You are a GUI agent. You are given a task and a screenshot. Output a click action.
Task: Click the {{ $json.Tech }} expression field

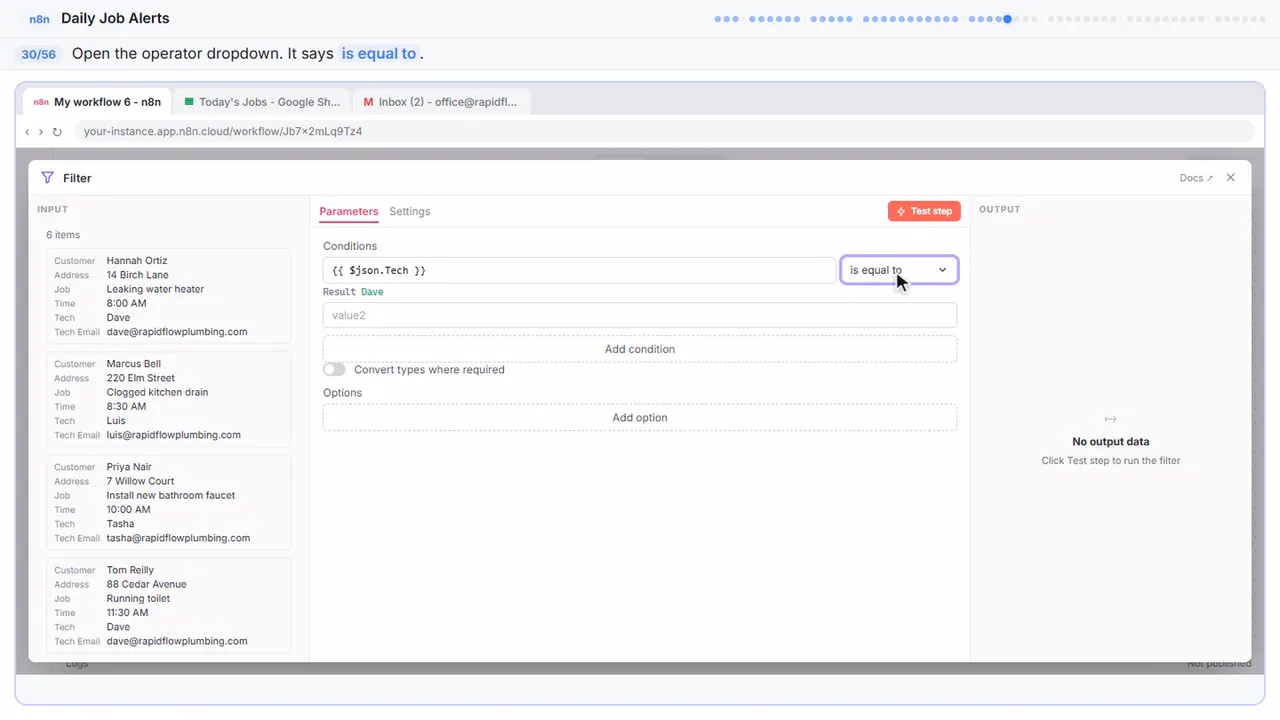coord(579,270)
